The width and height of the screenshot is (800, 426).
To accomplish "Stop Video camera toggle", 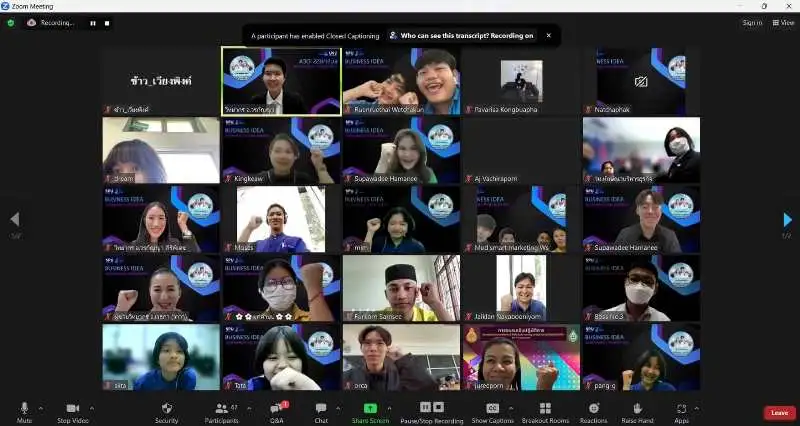I will [72, 411].
